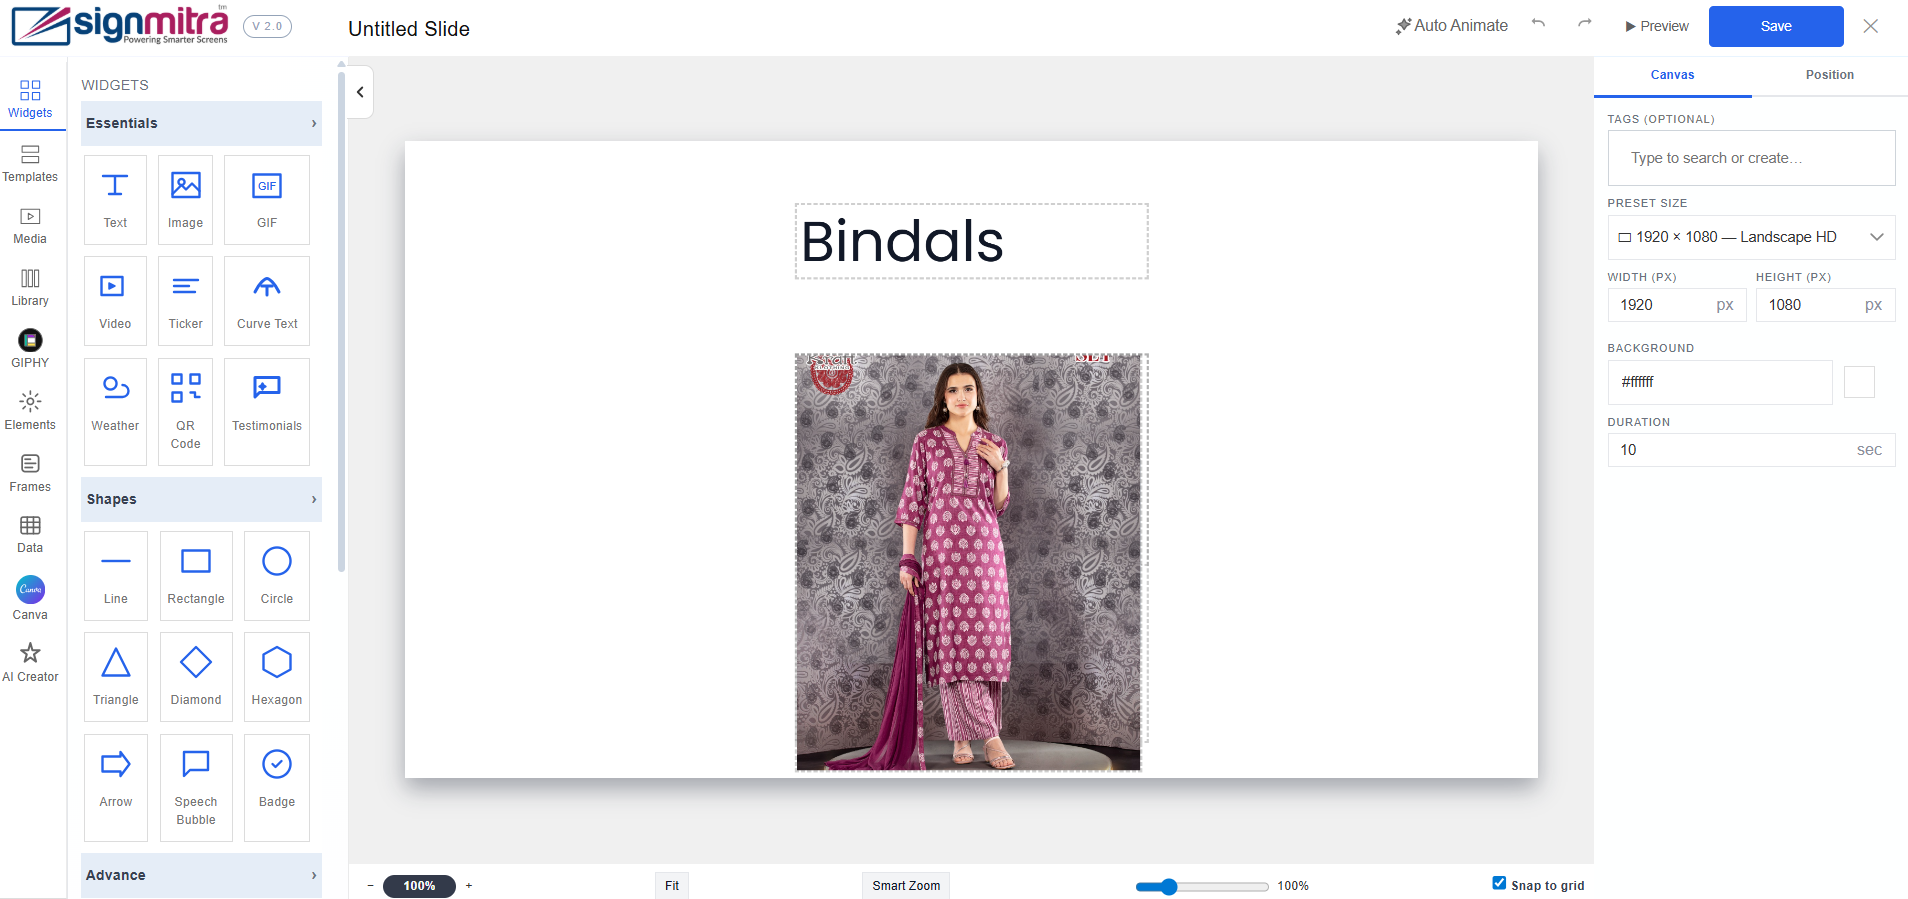Select the Bindals text on canvas
Image resolution: width=1908 pixels, height=899 pixels.
(971, 241)
